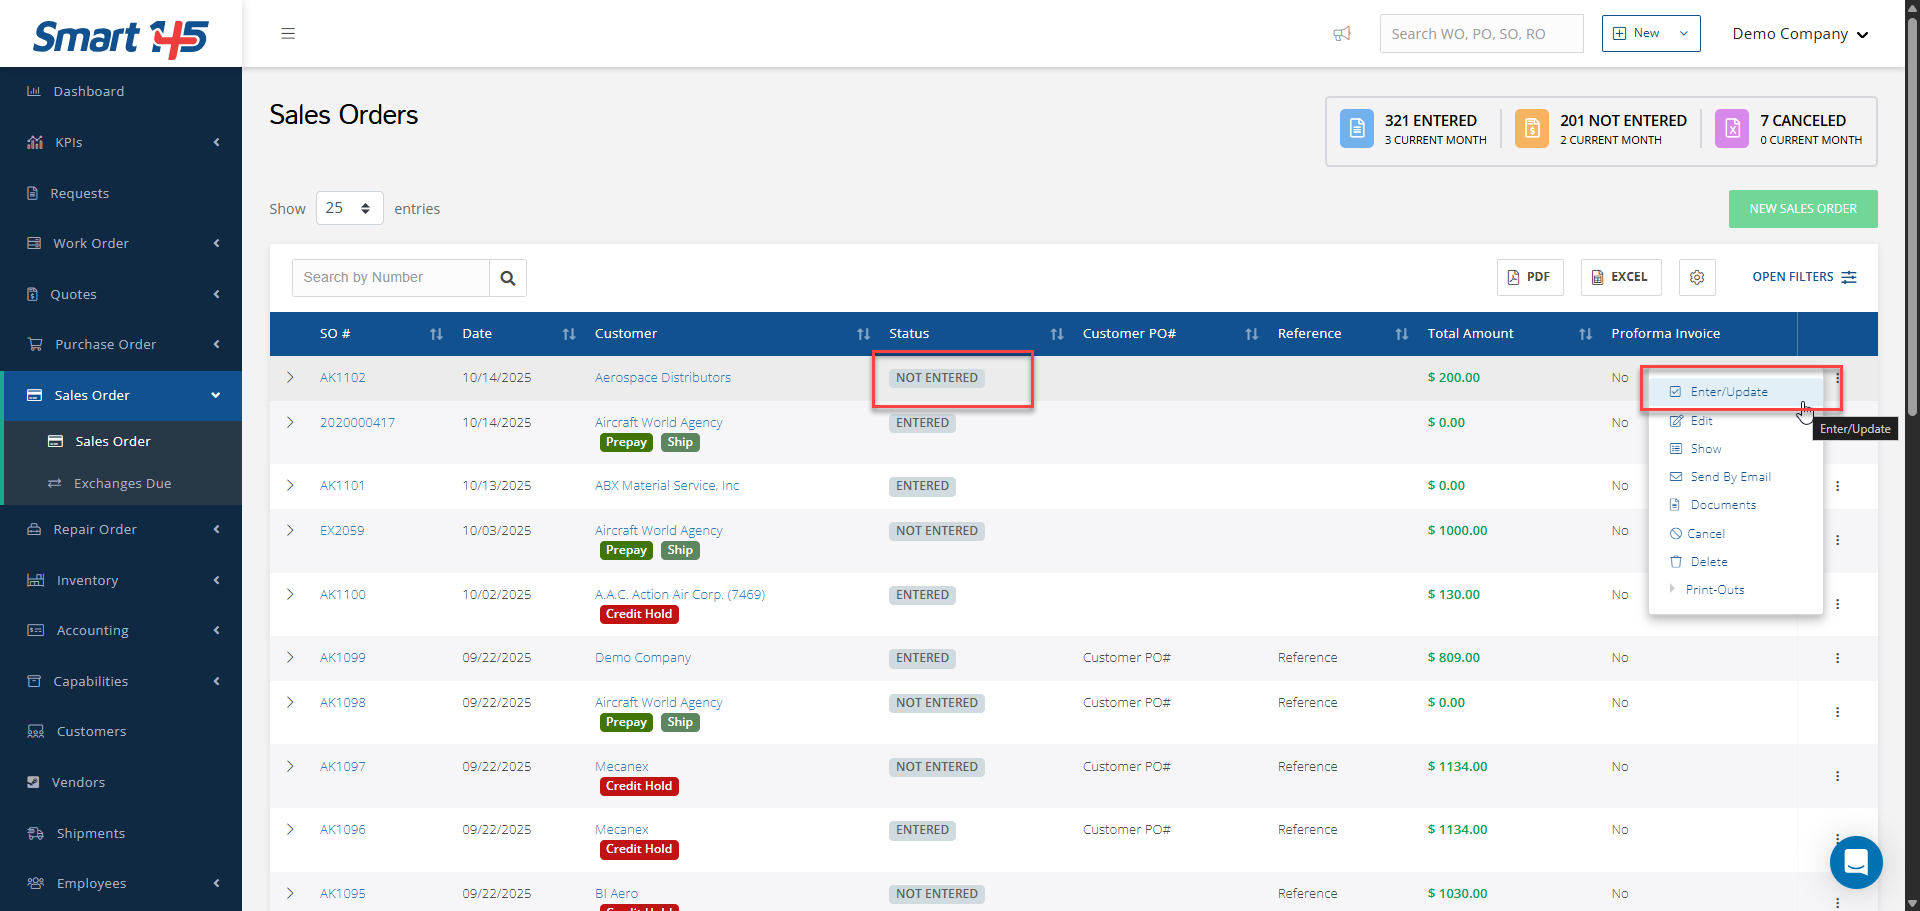Open three-dot actions for AK1101 row
1920x911 pixels.
click(x=1837, y=486)
